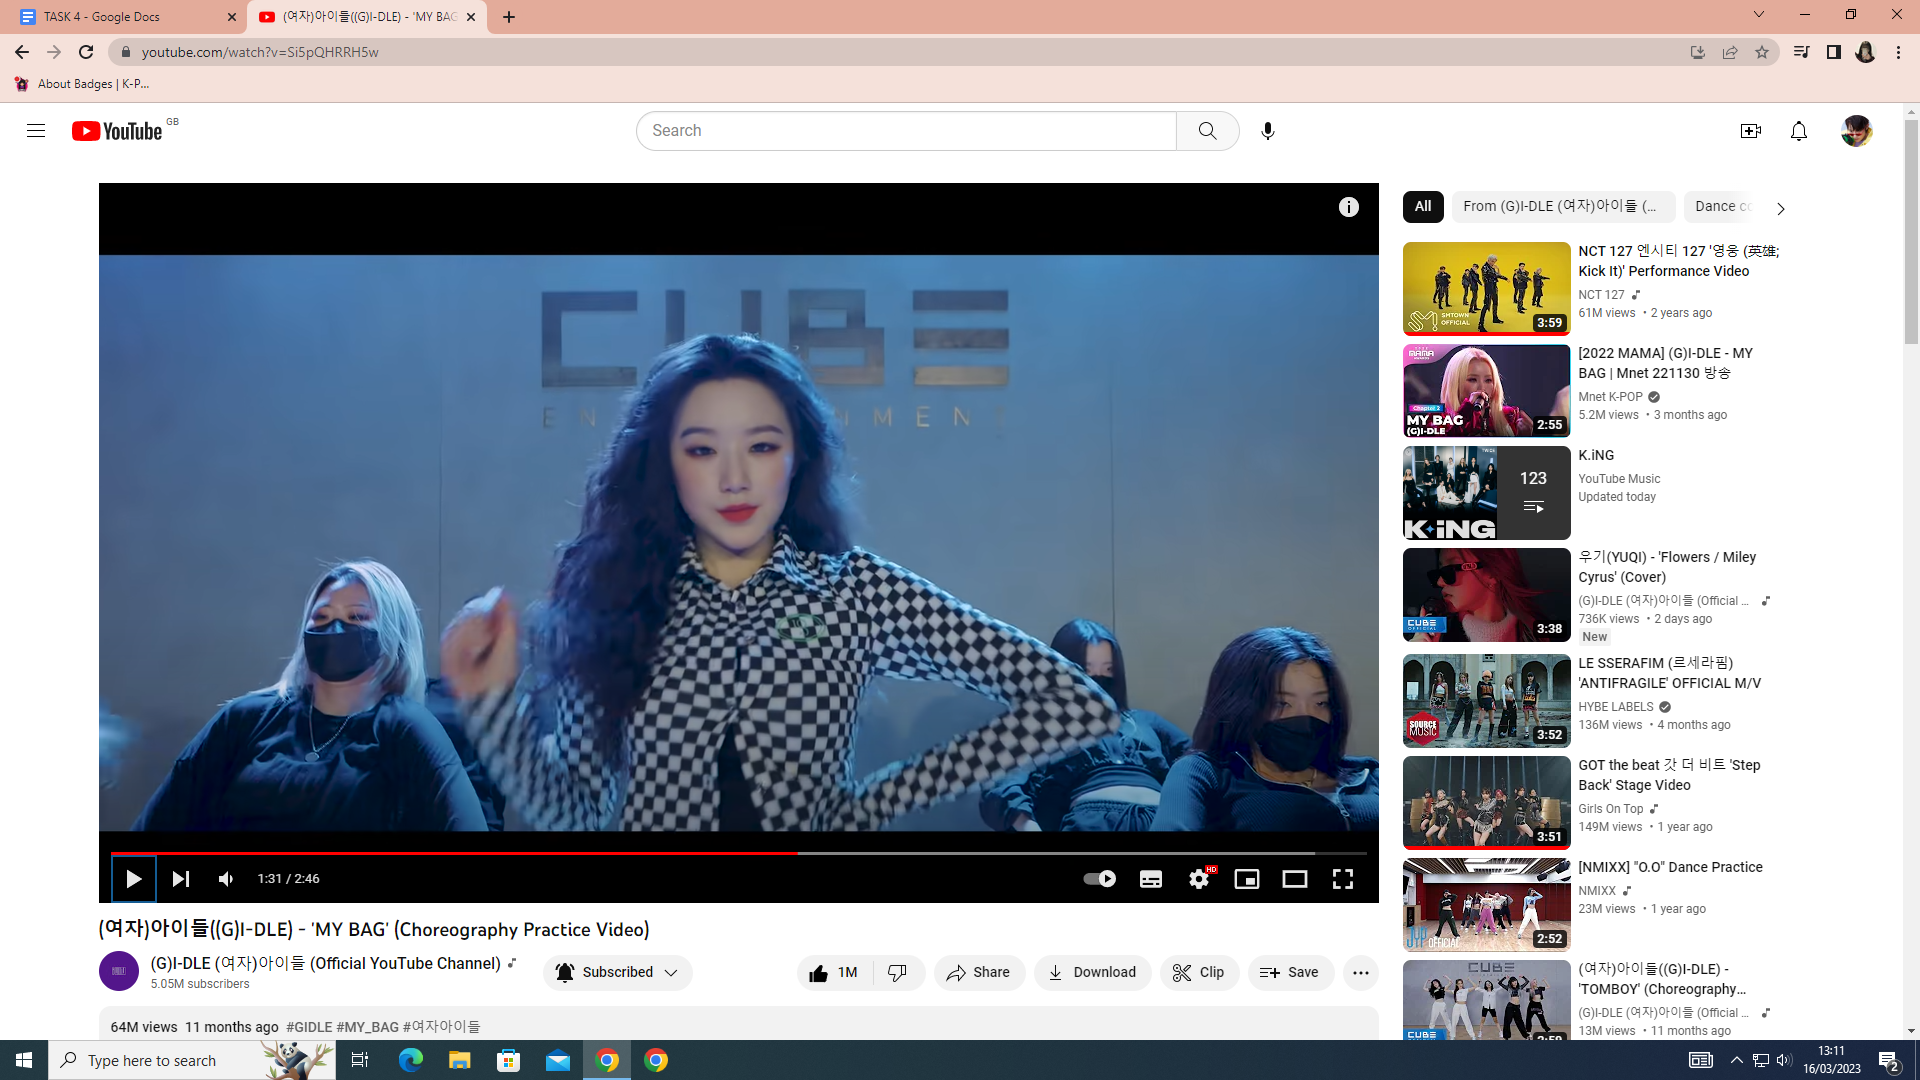1920x1080 pixels.
Task: Show video info card icon
Action: (x=1348, y=207)
